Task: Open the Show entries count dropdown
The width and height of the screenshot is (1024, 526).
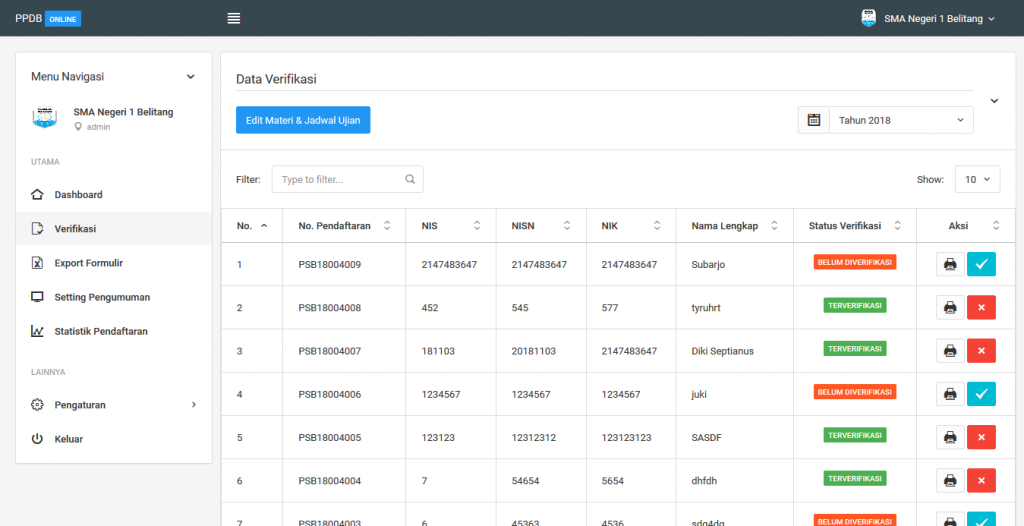Action: [977, 180]
